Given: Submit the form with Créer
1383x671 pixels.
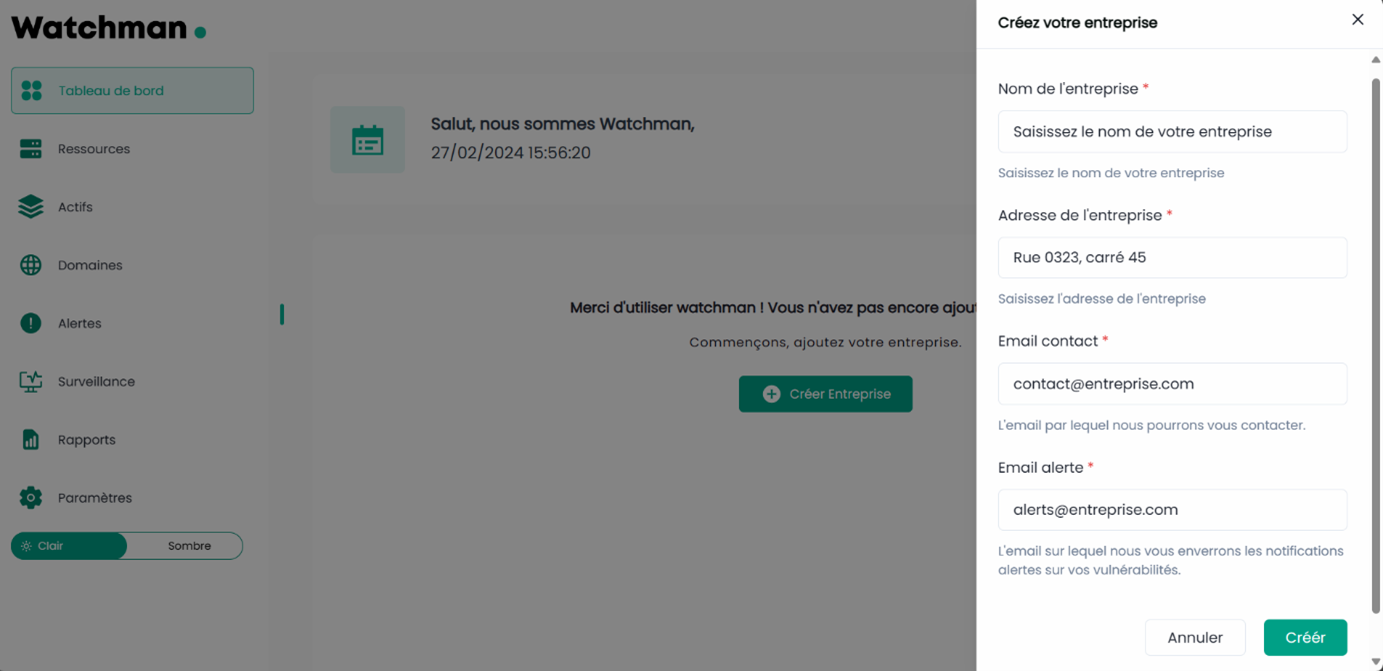Looking at the screenshot, I should point(1305,638).
